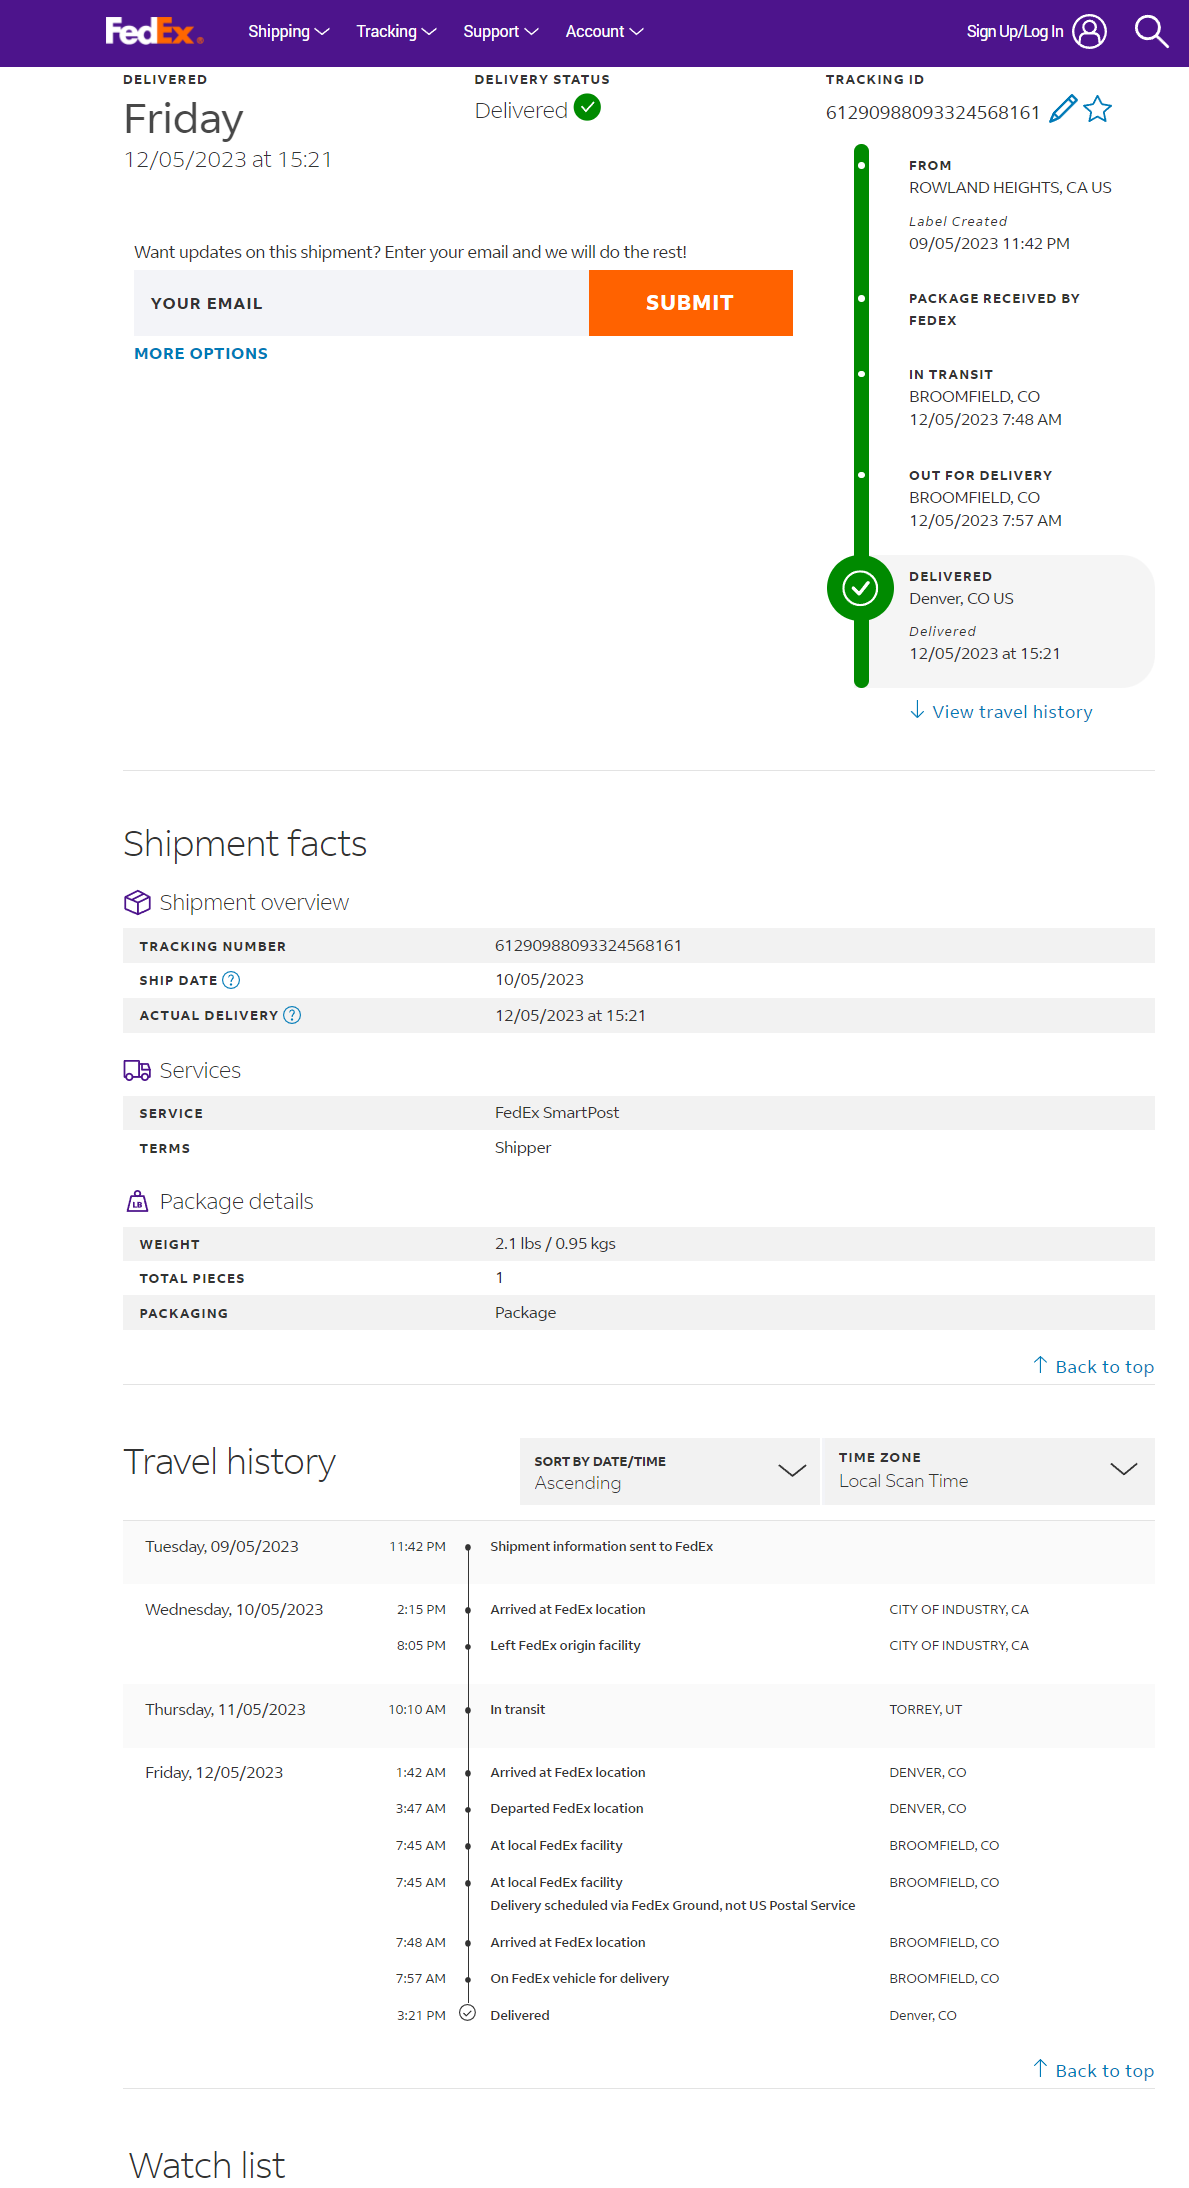Expand the Account dropdown
1189x2188 pixels.
click(x=604, y=32)
